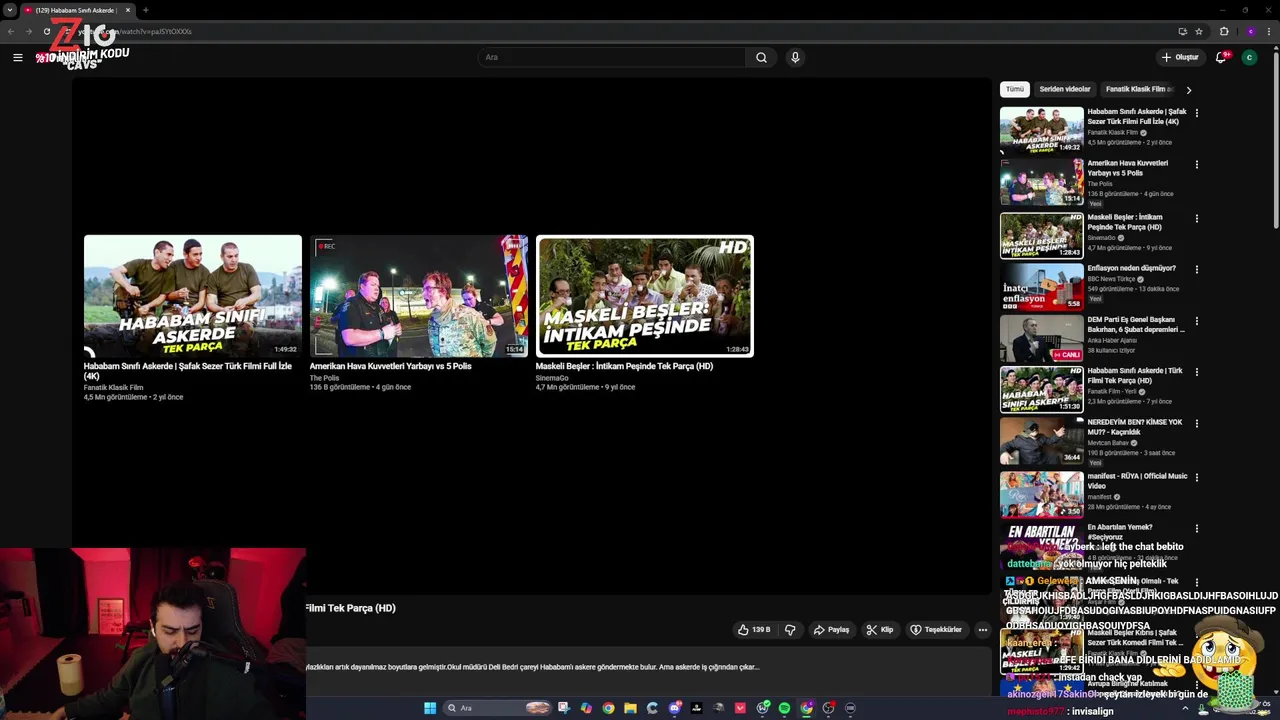Screen dimensions: 1280x720
Task: Open OBS Studio from taskbar
Action: click(x=828, y=708)
